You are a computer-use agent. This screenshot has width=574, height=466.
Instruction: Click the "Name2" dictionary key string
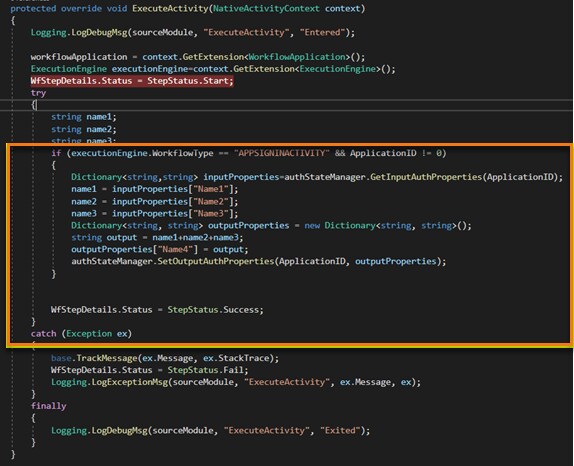[x=211, y=201]
